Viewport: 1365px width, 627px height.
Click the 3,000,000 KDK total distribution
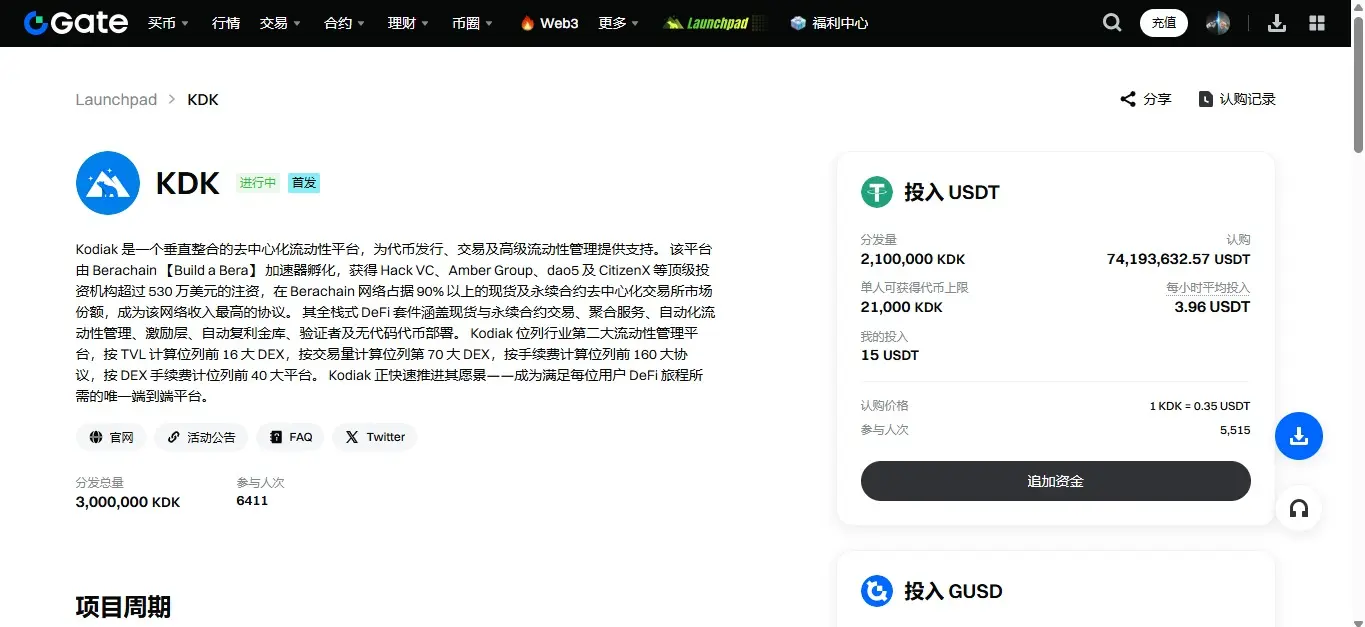tap(128, 502)
